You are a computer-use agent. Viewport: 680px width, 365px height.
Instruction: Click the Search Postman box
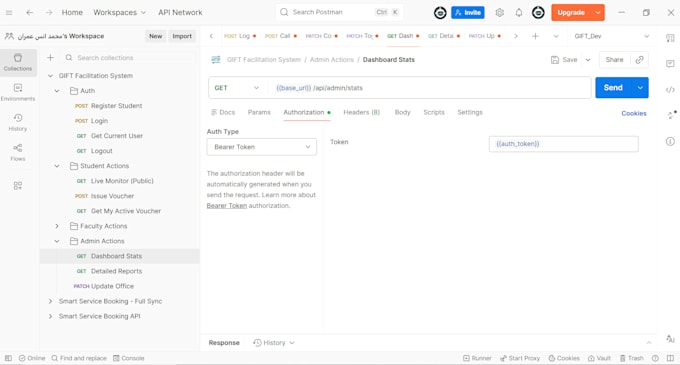point(339,12)
